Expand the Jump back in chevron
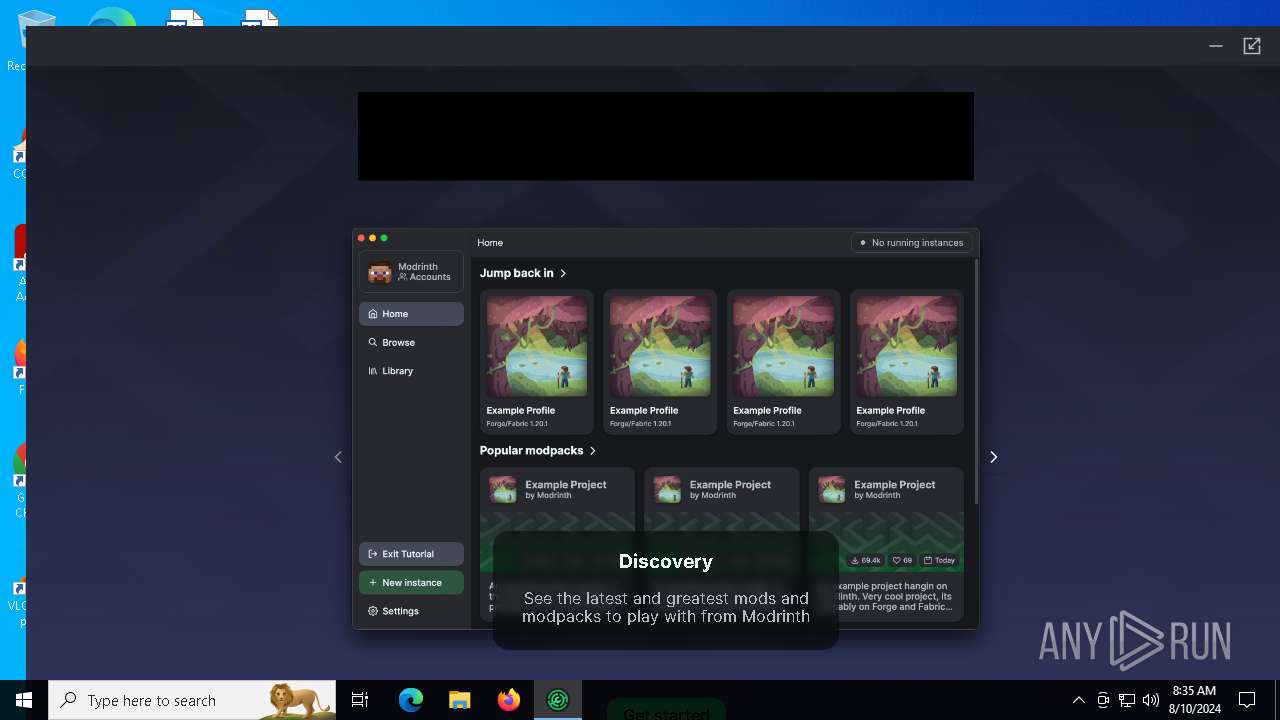Image resolution: width=1280 pixels, height=720 pixels. coord(563,273)
